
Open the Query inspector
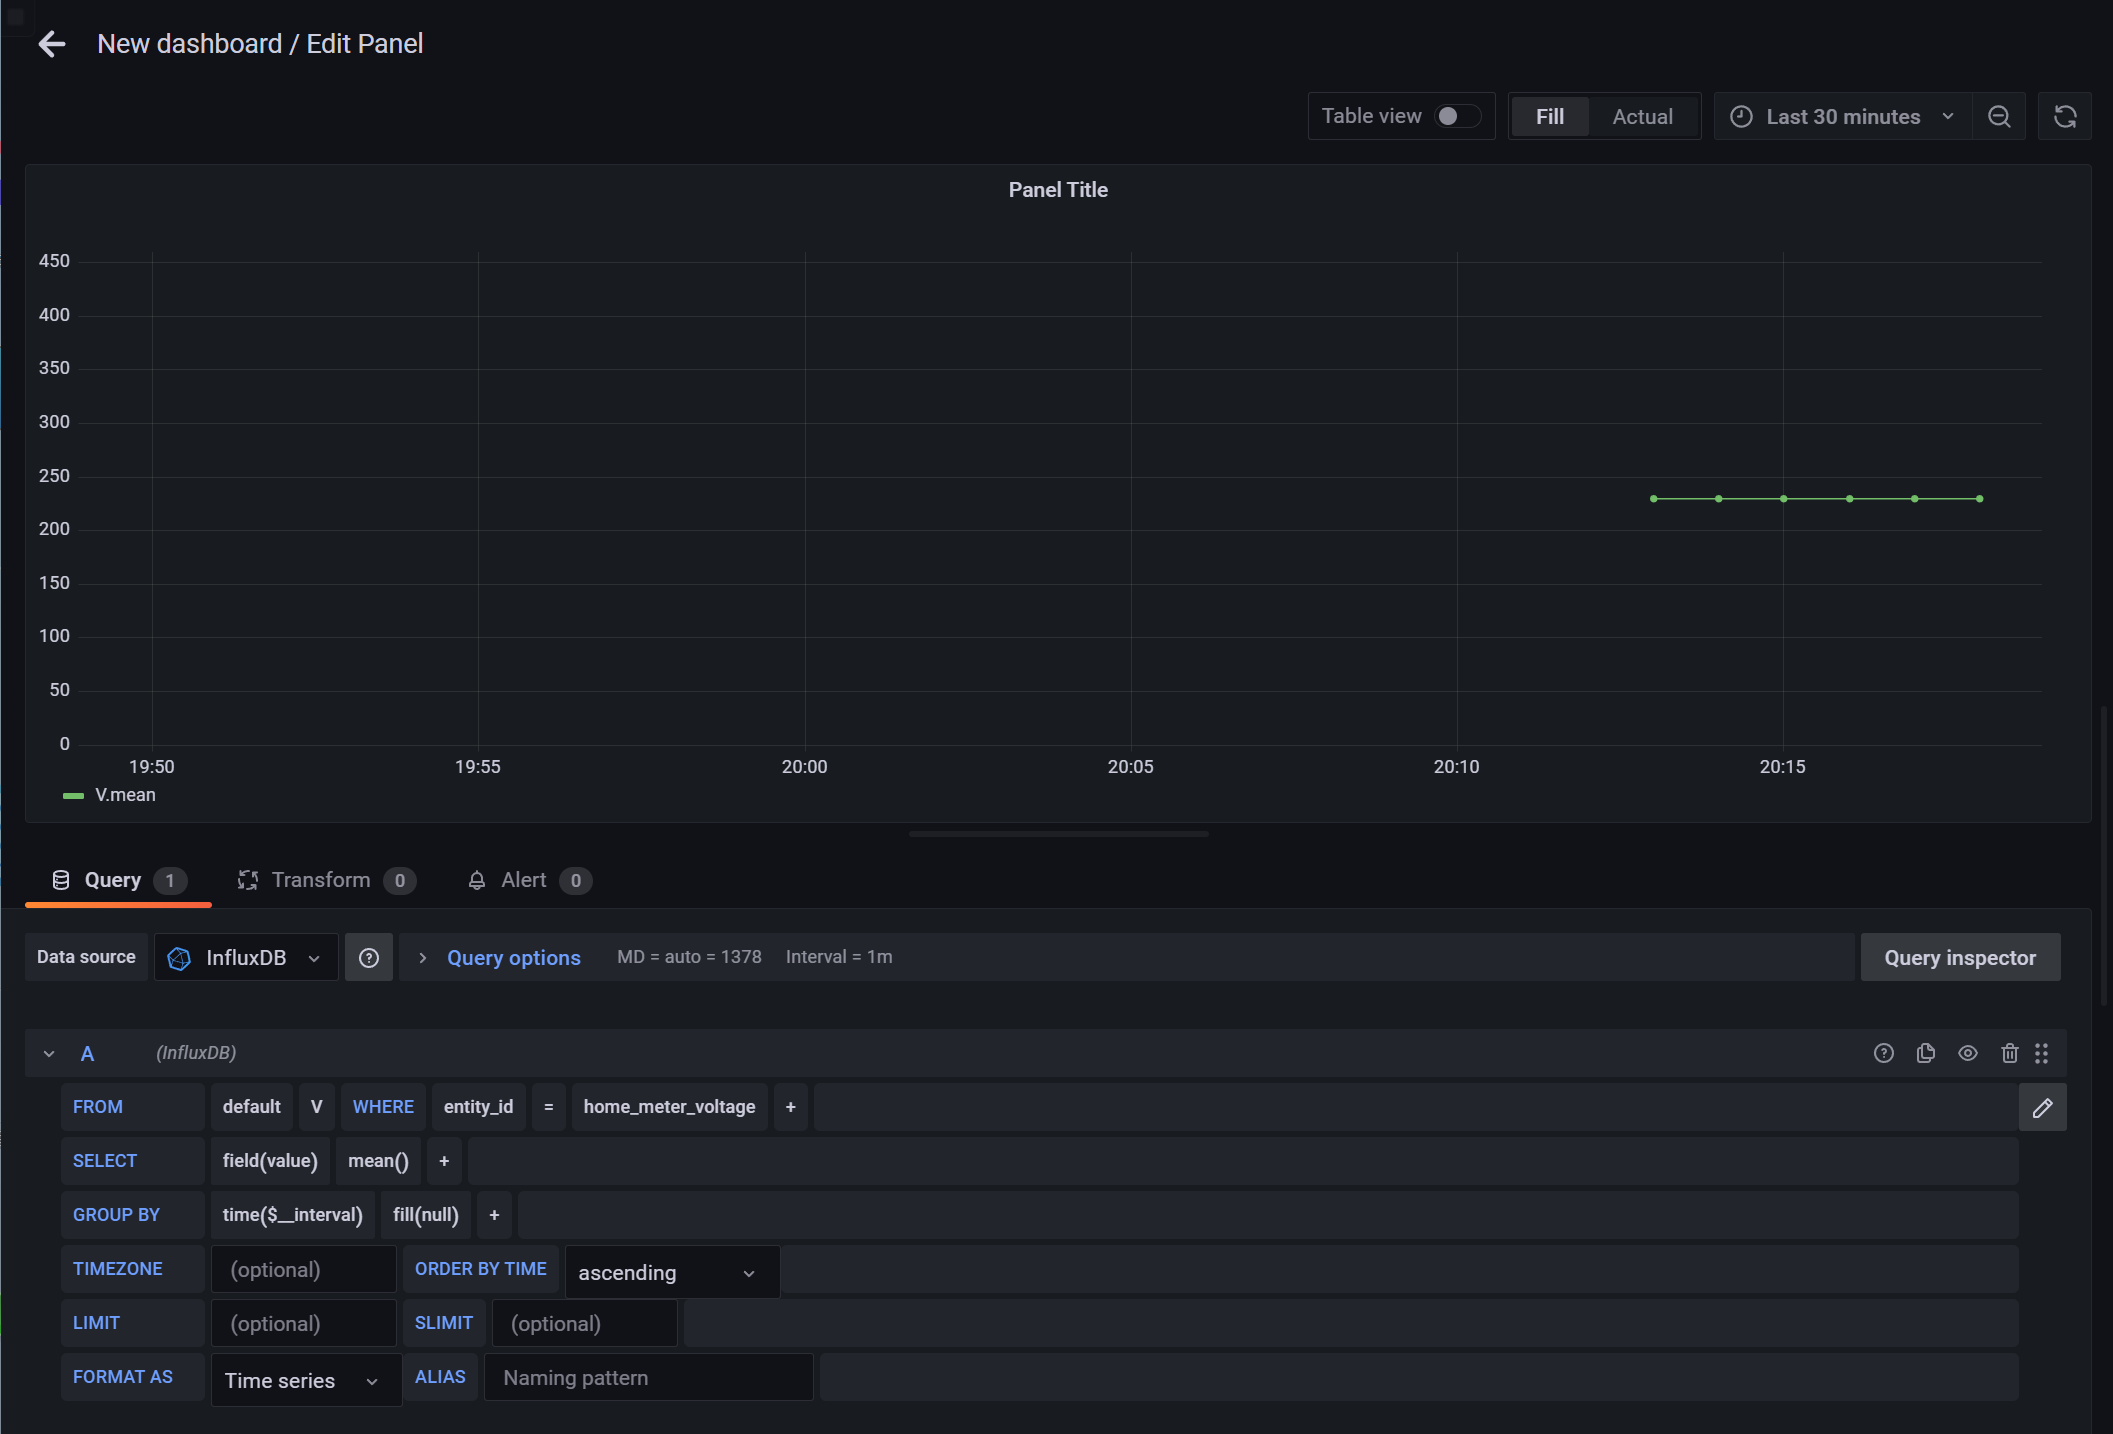[x=1959, y=958]
